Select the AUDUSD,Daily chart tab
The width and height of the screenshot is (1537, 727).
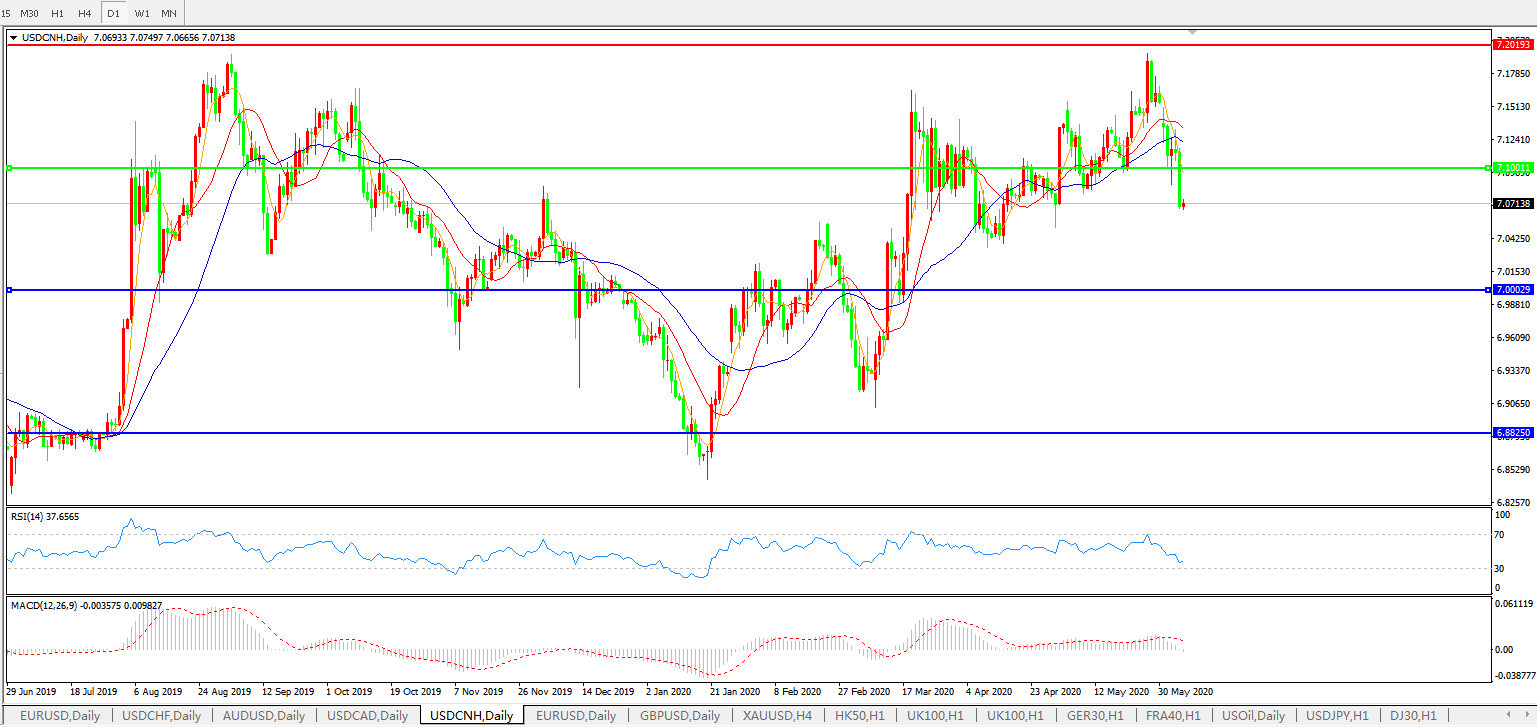pyautogui.click(x=264, y=716)
